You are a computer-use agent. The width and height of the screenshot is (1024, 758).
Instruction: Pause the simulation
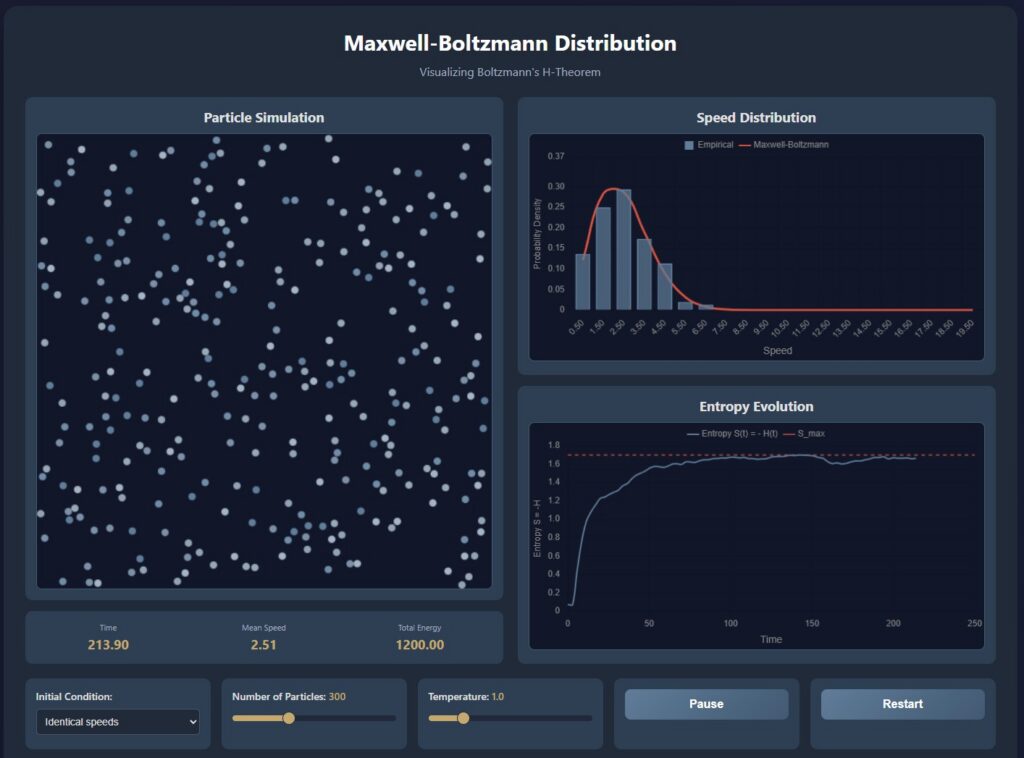(706, 704)
